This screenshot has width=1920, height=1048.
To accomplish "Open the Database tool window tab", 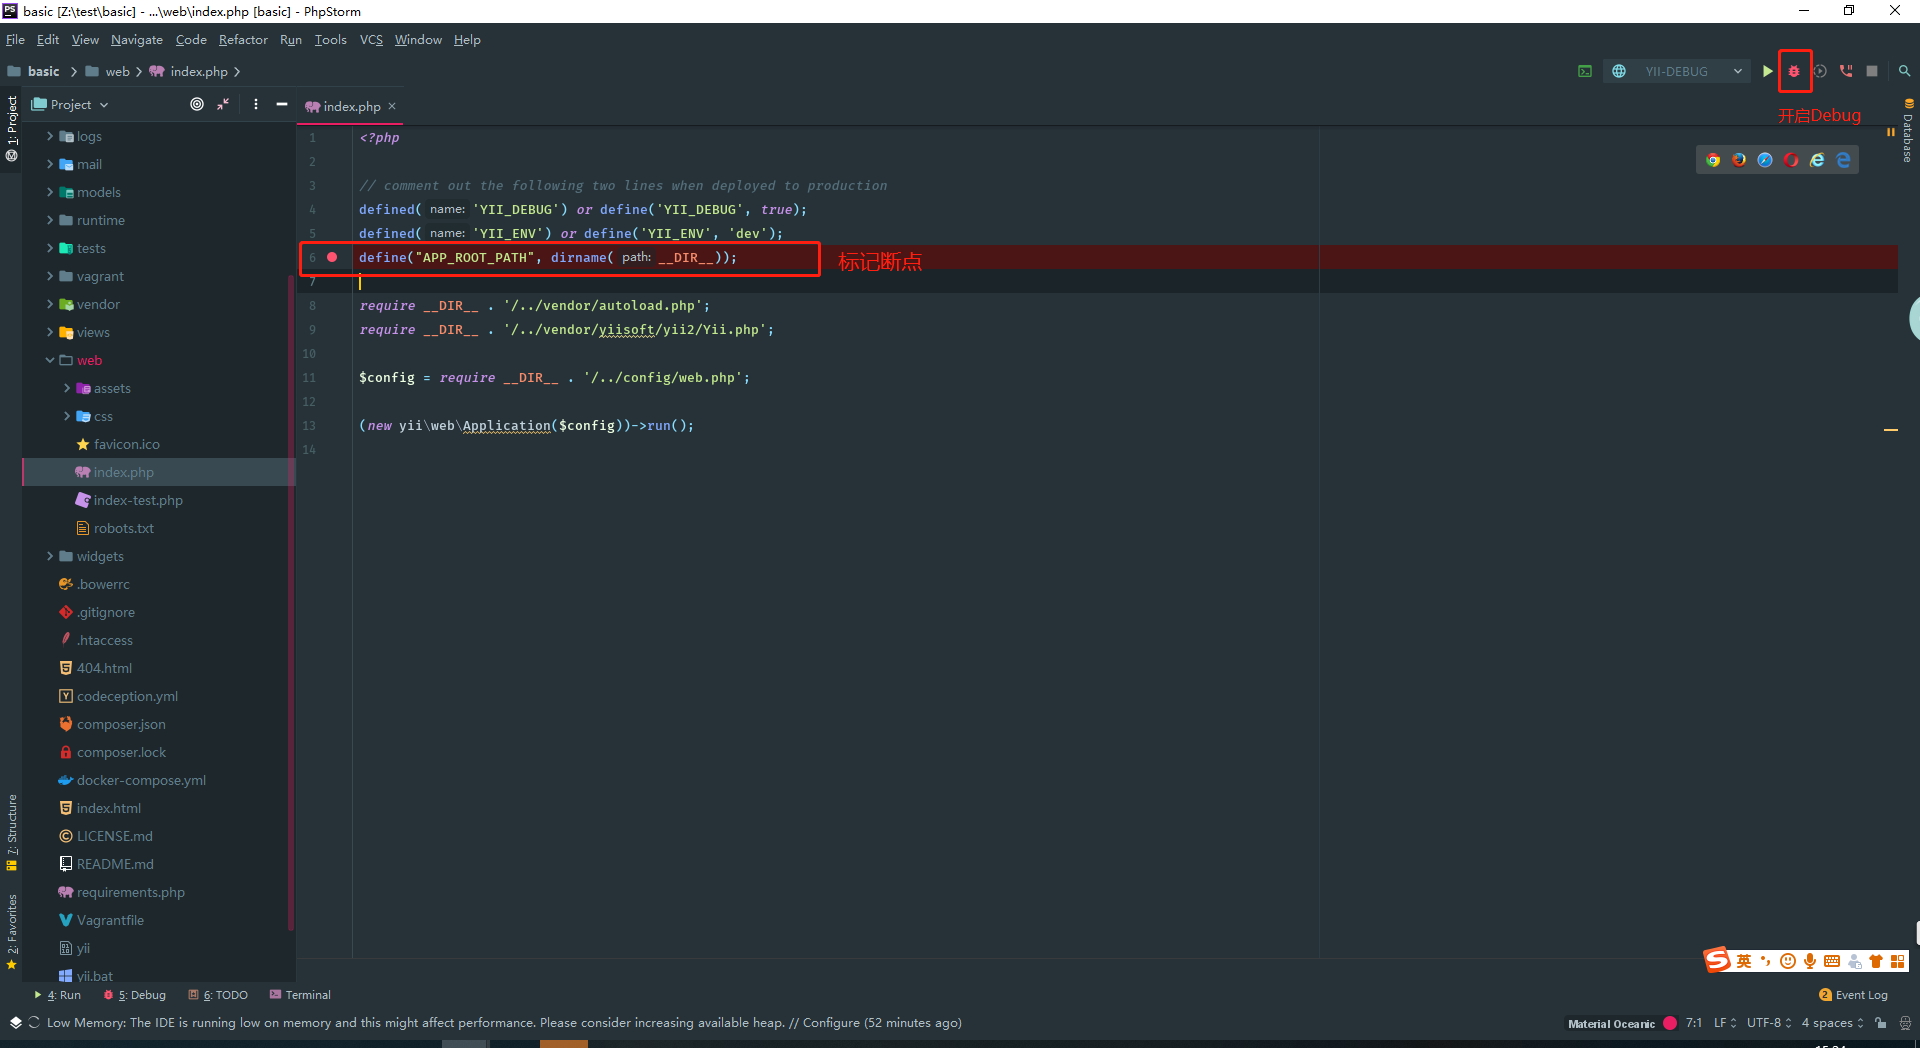I will click(x=1908, y=131).
